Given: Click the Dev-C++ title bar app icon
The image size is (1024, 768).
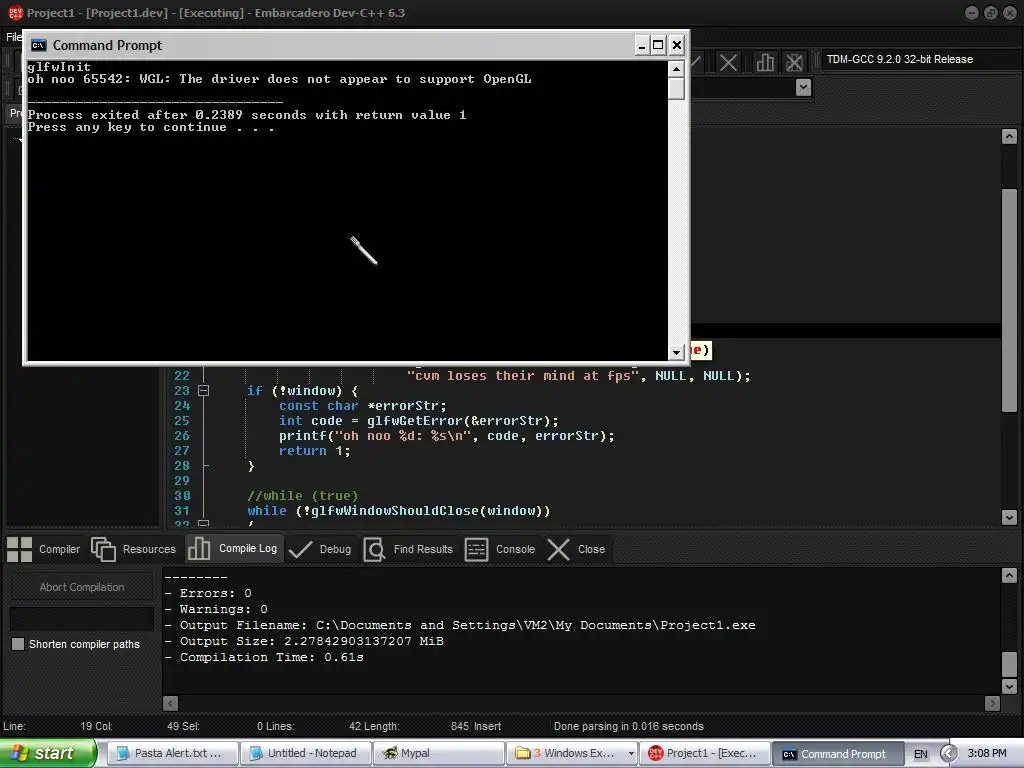Looking at the screenshot, I should point(14,12).
